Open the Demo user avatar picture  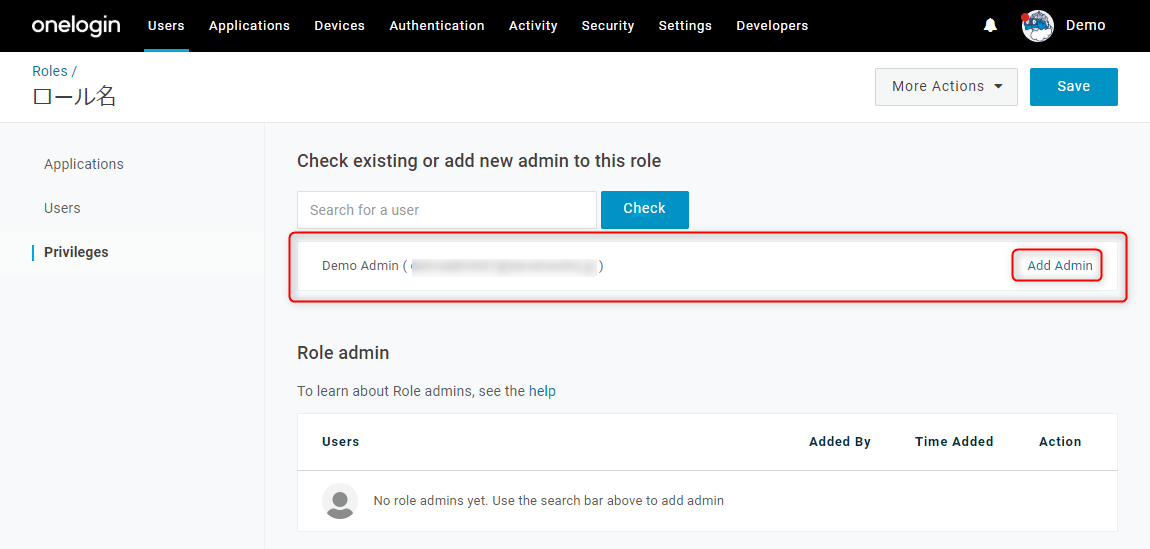[x=1038, y=26]
